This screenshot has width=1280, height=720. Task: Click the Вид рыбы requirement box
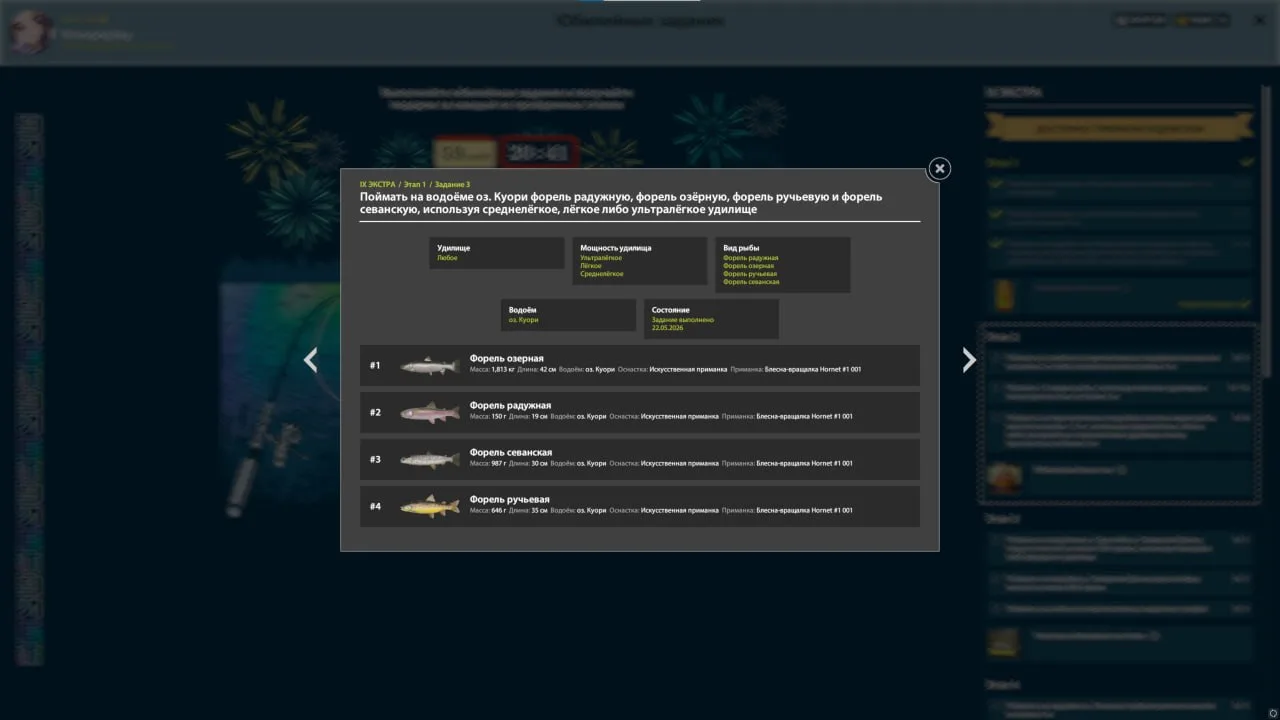(x=783, y=265)
